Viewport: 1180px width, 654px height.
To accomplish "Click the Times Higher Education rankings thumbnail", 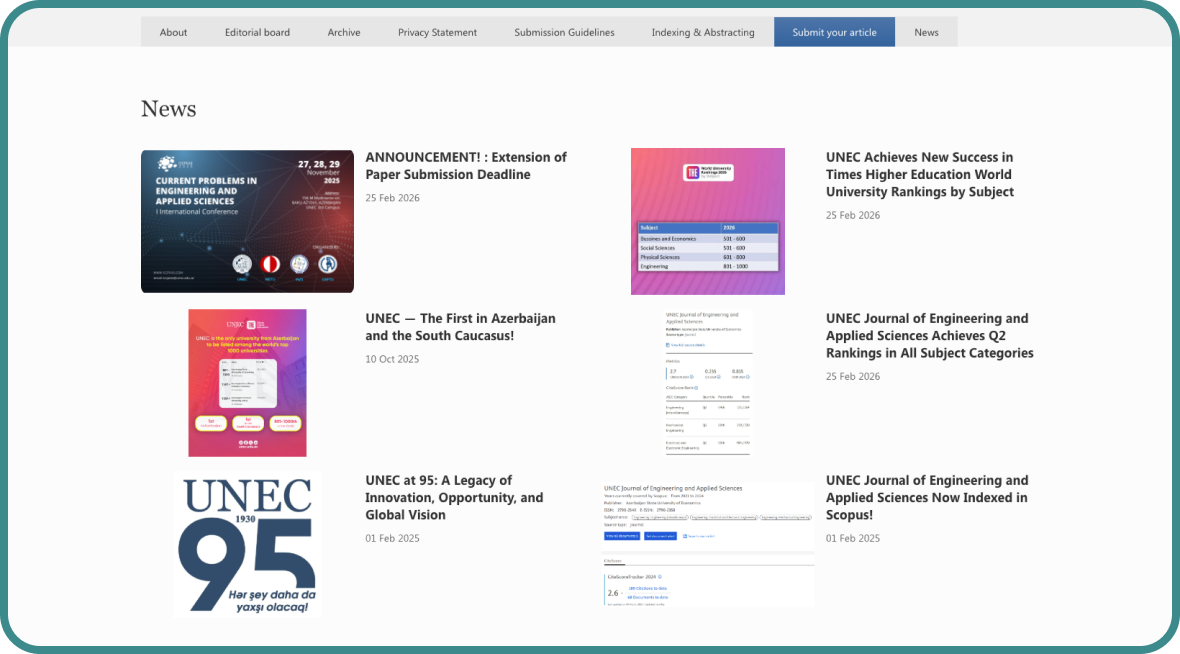I will coord(707,221).
